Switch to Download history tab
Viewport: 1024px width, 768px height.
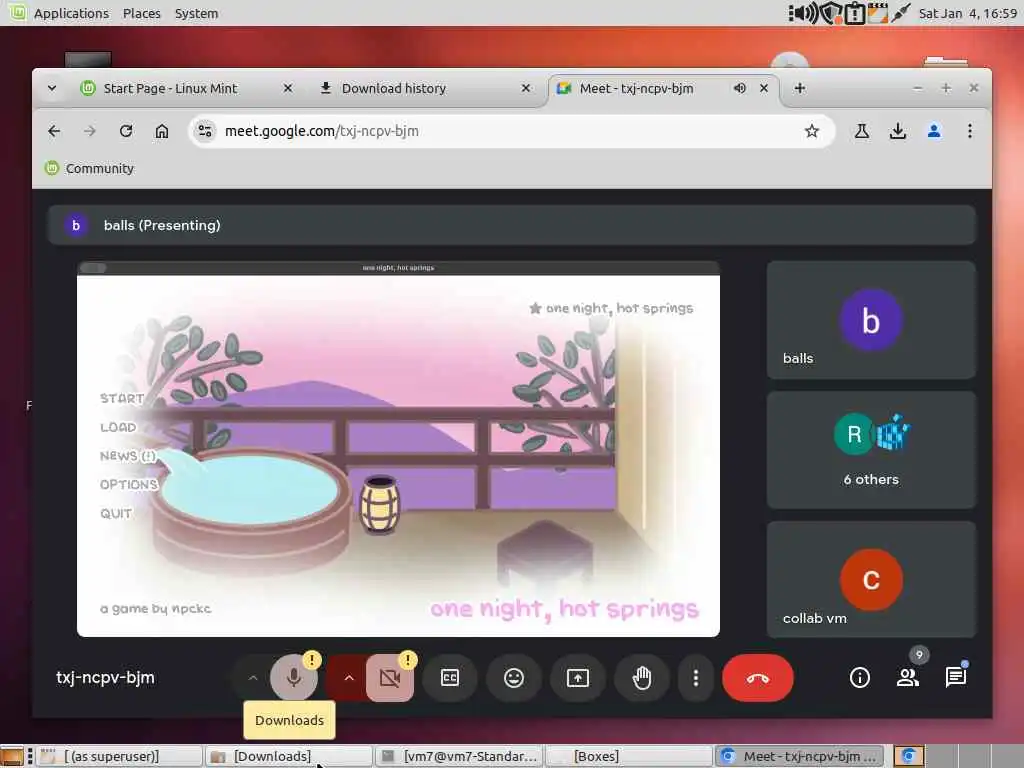[423, 88]
